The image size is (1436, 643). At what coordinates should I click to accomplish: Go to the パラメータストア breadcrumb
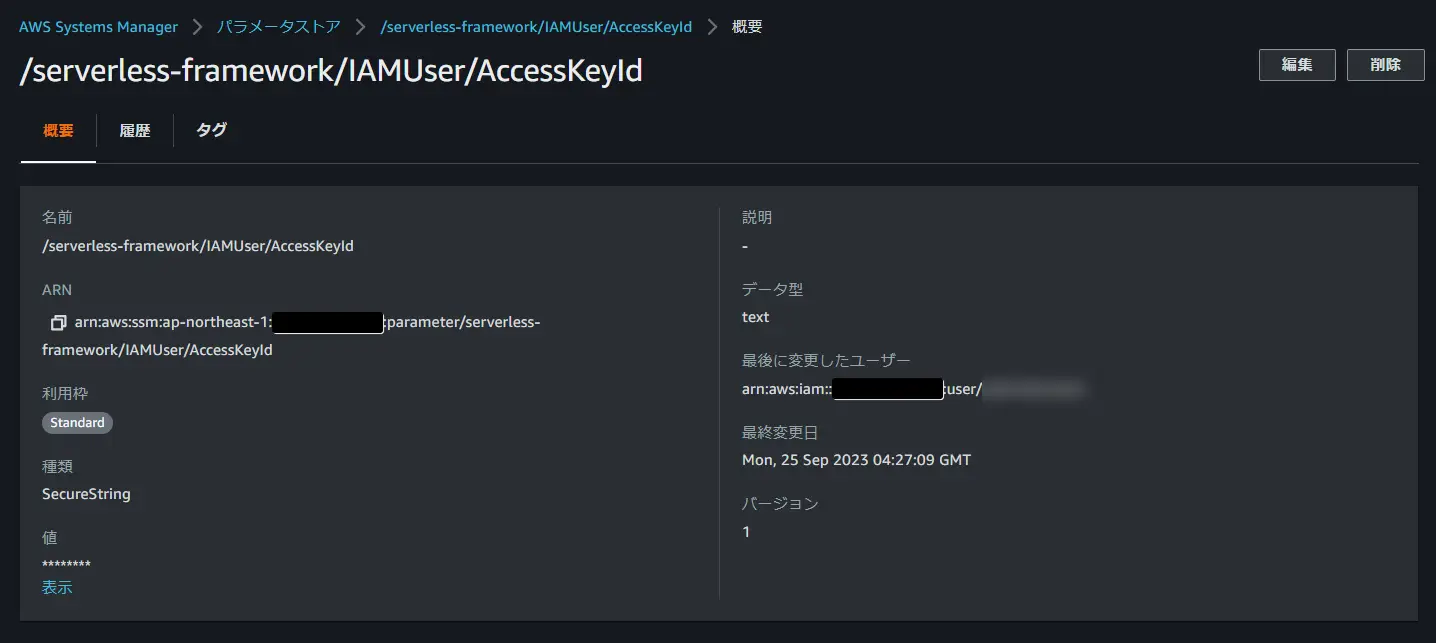coord(279,27)
